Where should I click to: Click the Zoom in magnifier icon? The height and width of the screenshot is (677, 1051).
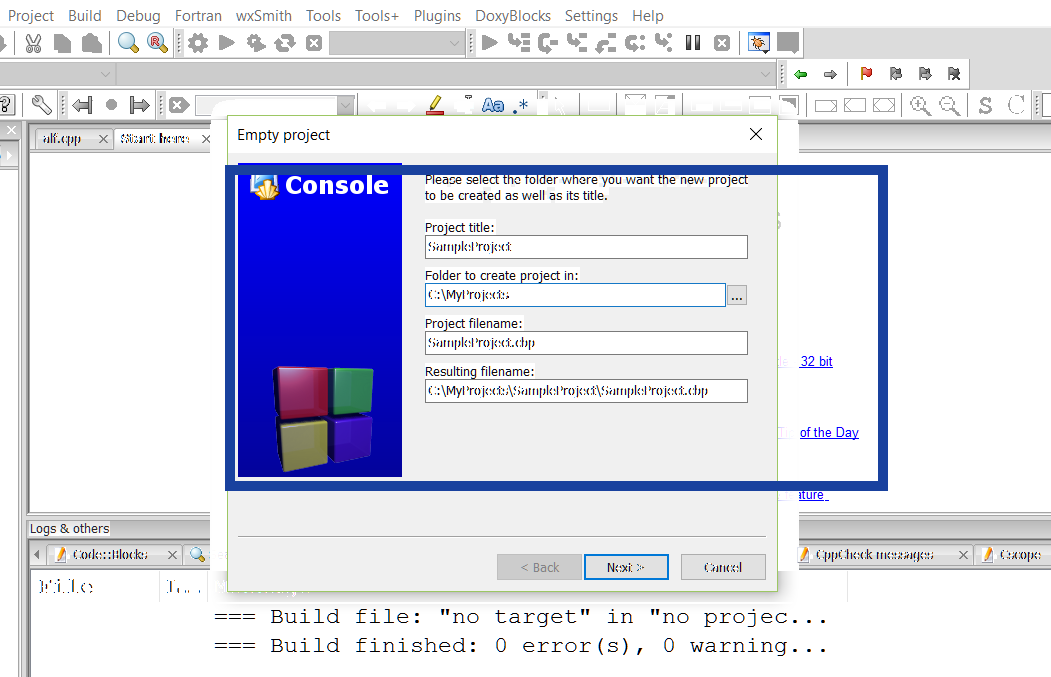(919, 105)
